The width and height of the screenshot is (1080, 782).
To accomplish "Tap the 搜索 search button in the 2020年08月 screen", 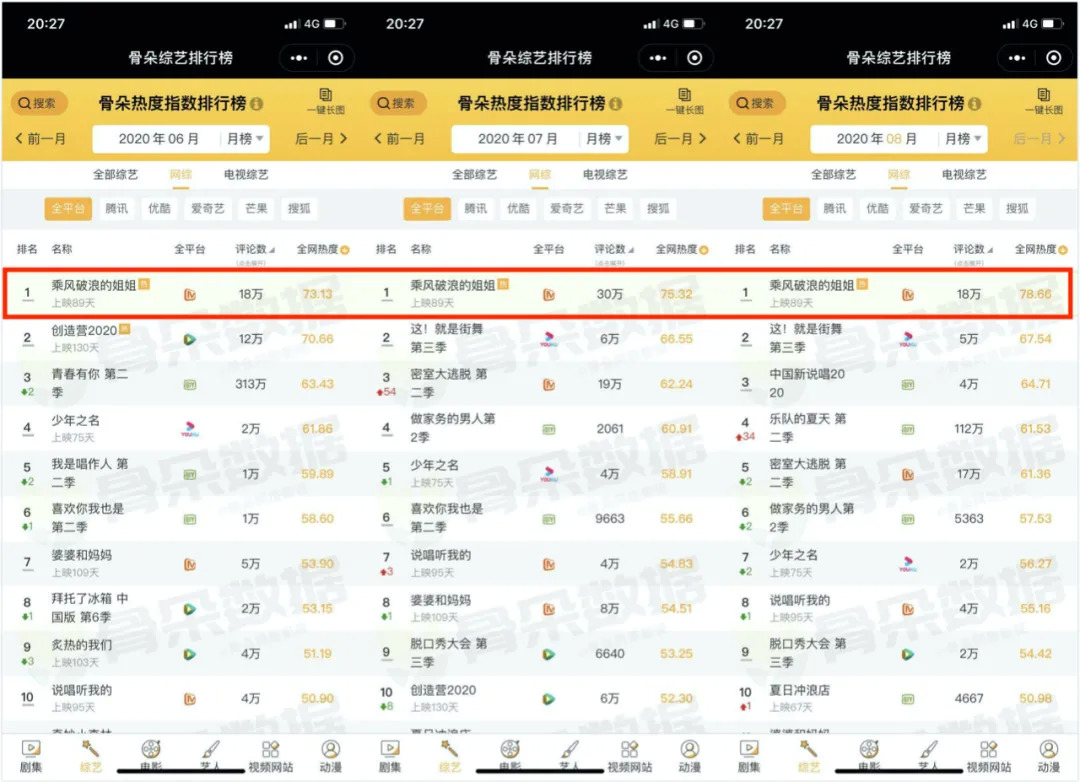I will pos(756,103).
